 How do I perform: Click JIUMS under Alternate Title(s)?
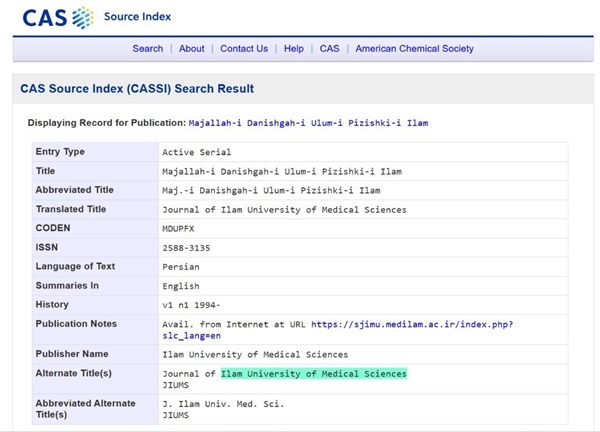point(176,385)
